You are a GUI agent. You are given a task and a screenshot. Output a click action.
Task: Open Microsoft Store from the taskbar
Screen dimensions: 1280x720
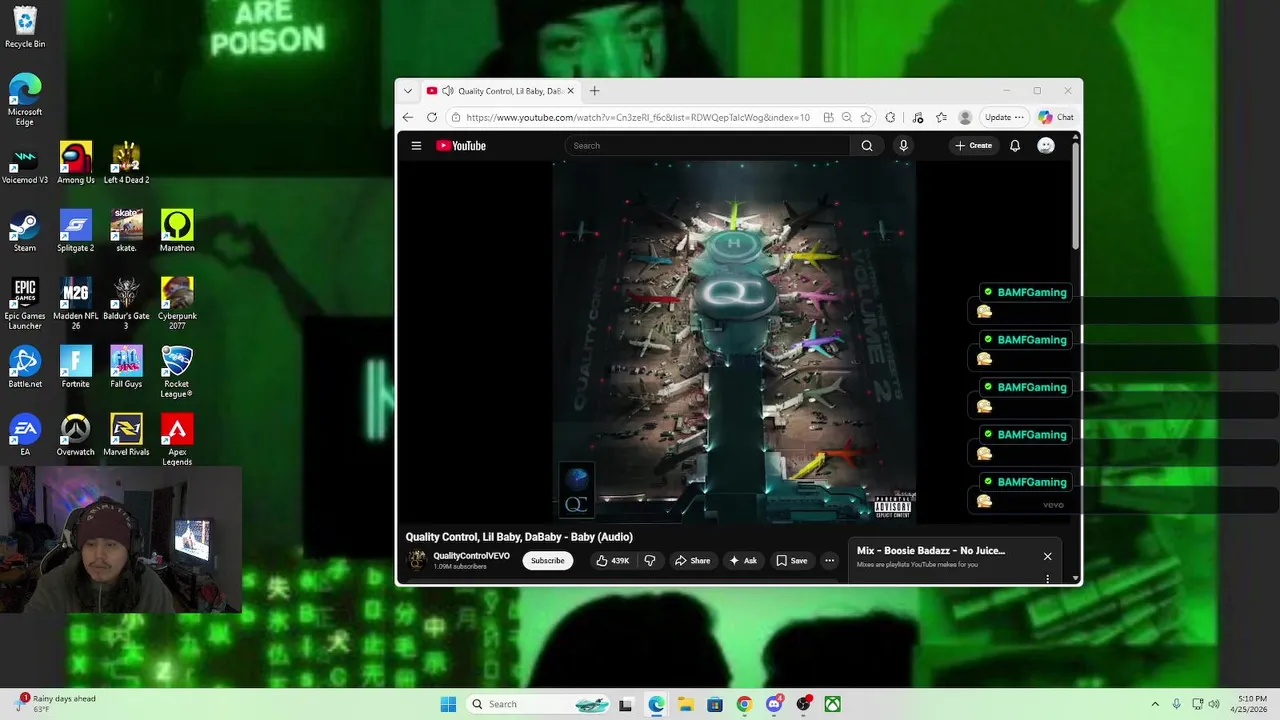(x=714, y=704)
